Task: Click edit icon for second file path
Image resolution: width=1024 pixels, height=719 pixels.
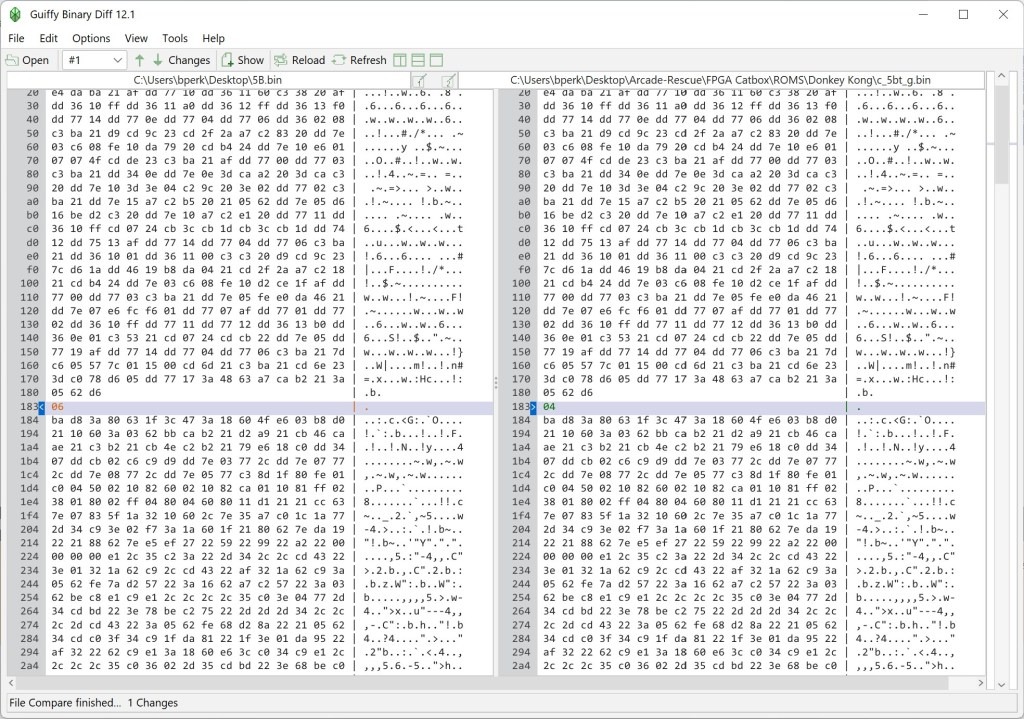Action: tap(449, 80)
